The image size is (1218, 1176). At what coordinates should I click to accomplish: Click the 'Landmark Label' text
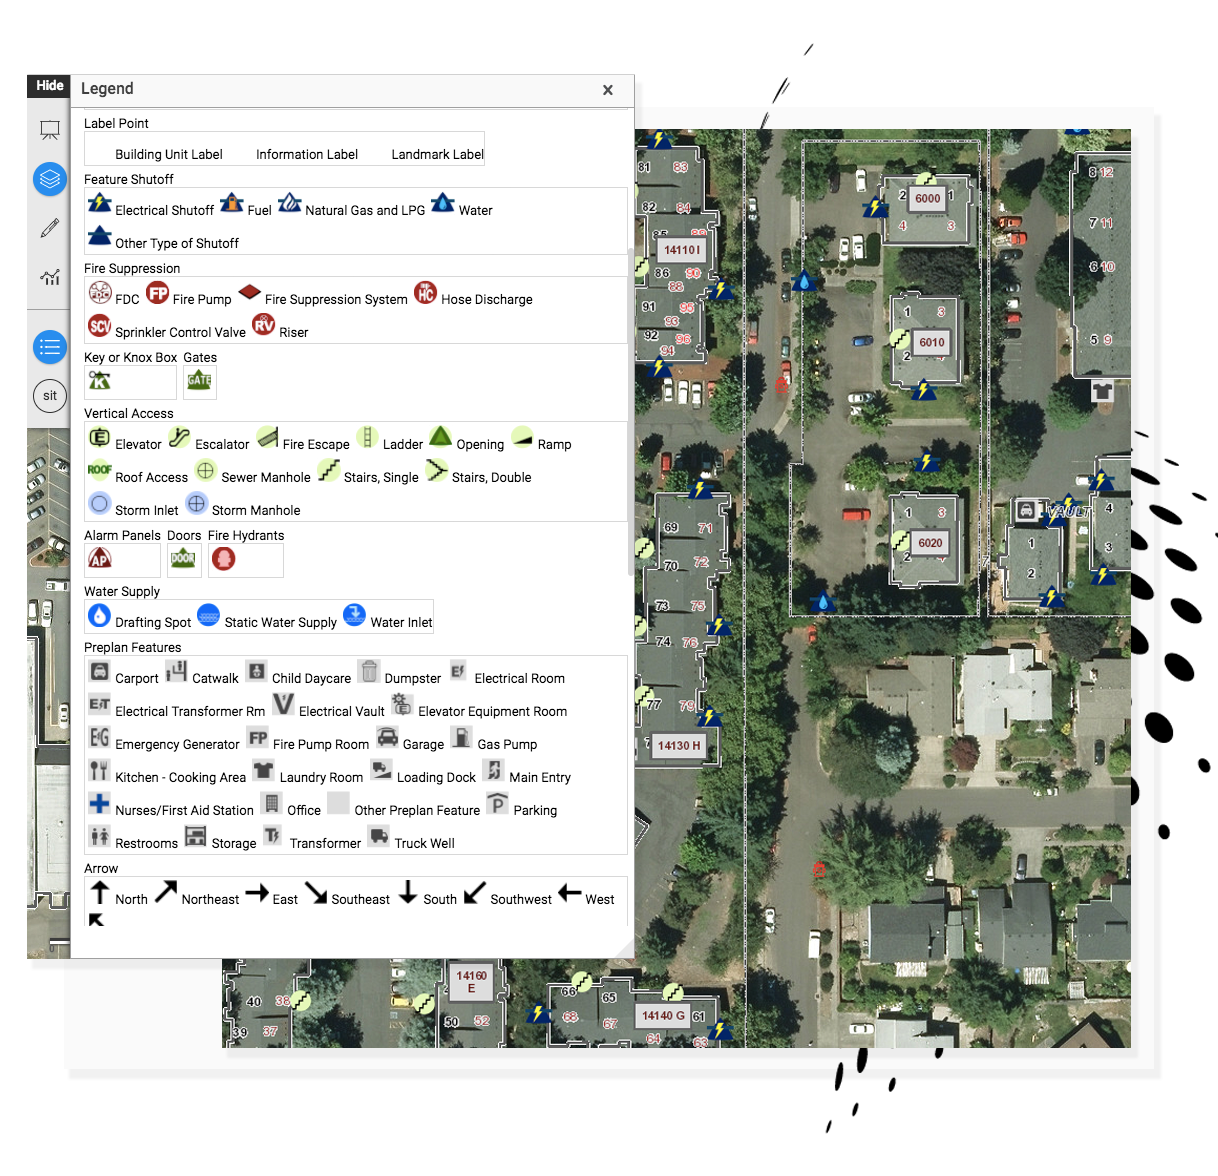coord(438,155)
